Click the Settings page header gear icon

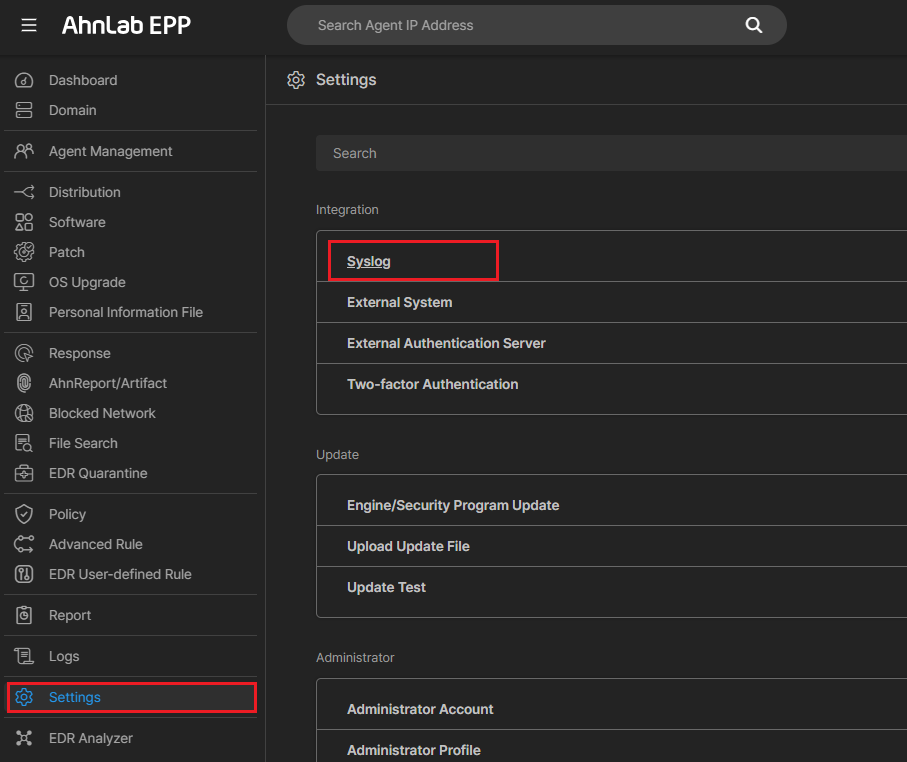point(296,80)
